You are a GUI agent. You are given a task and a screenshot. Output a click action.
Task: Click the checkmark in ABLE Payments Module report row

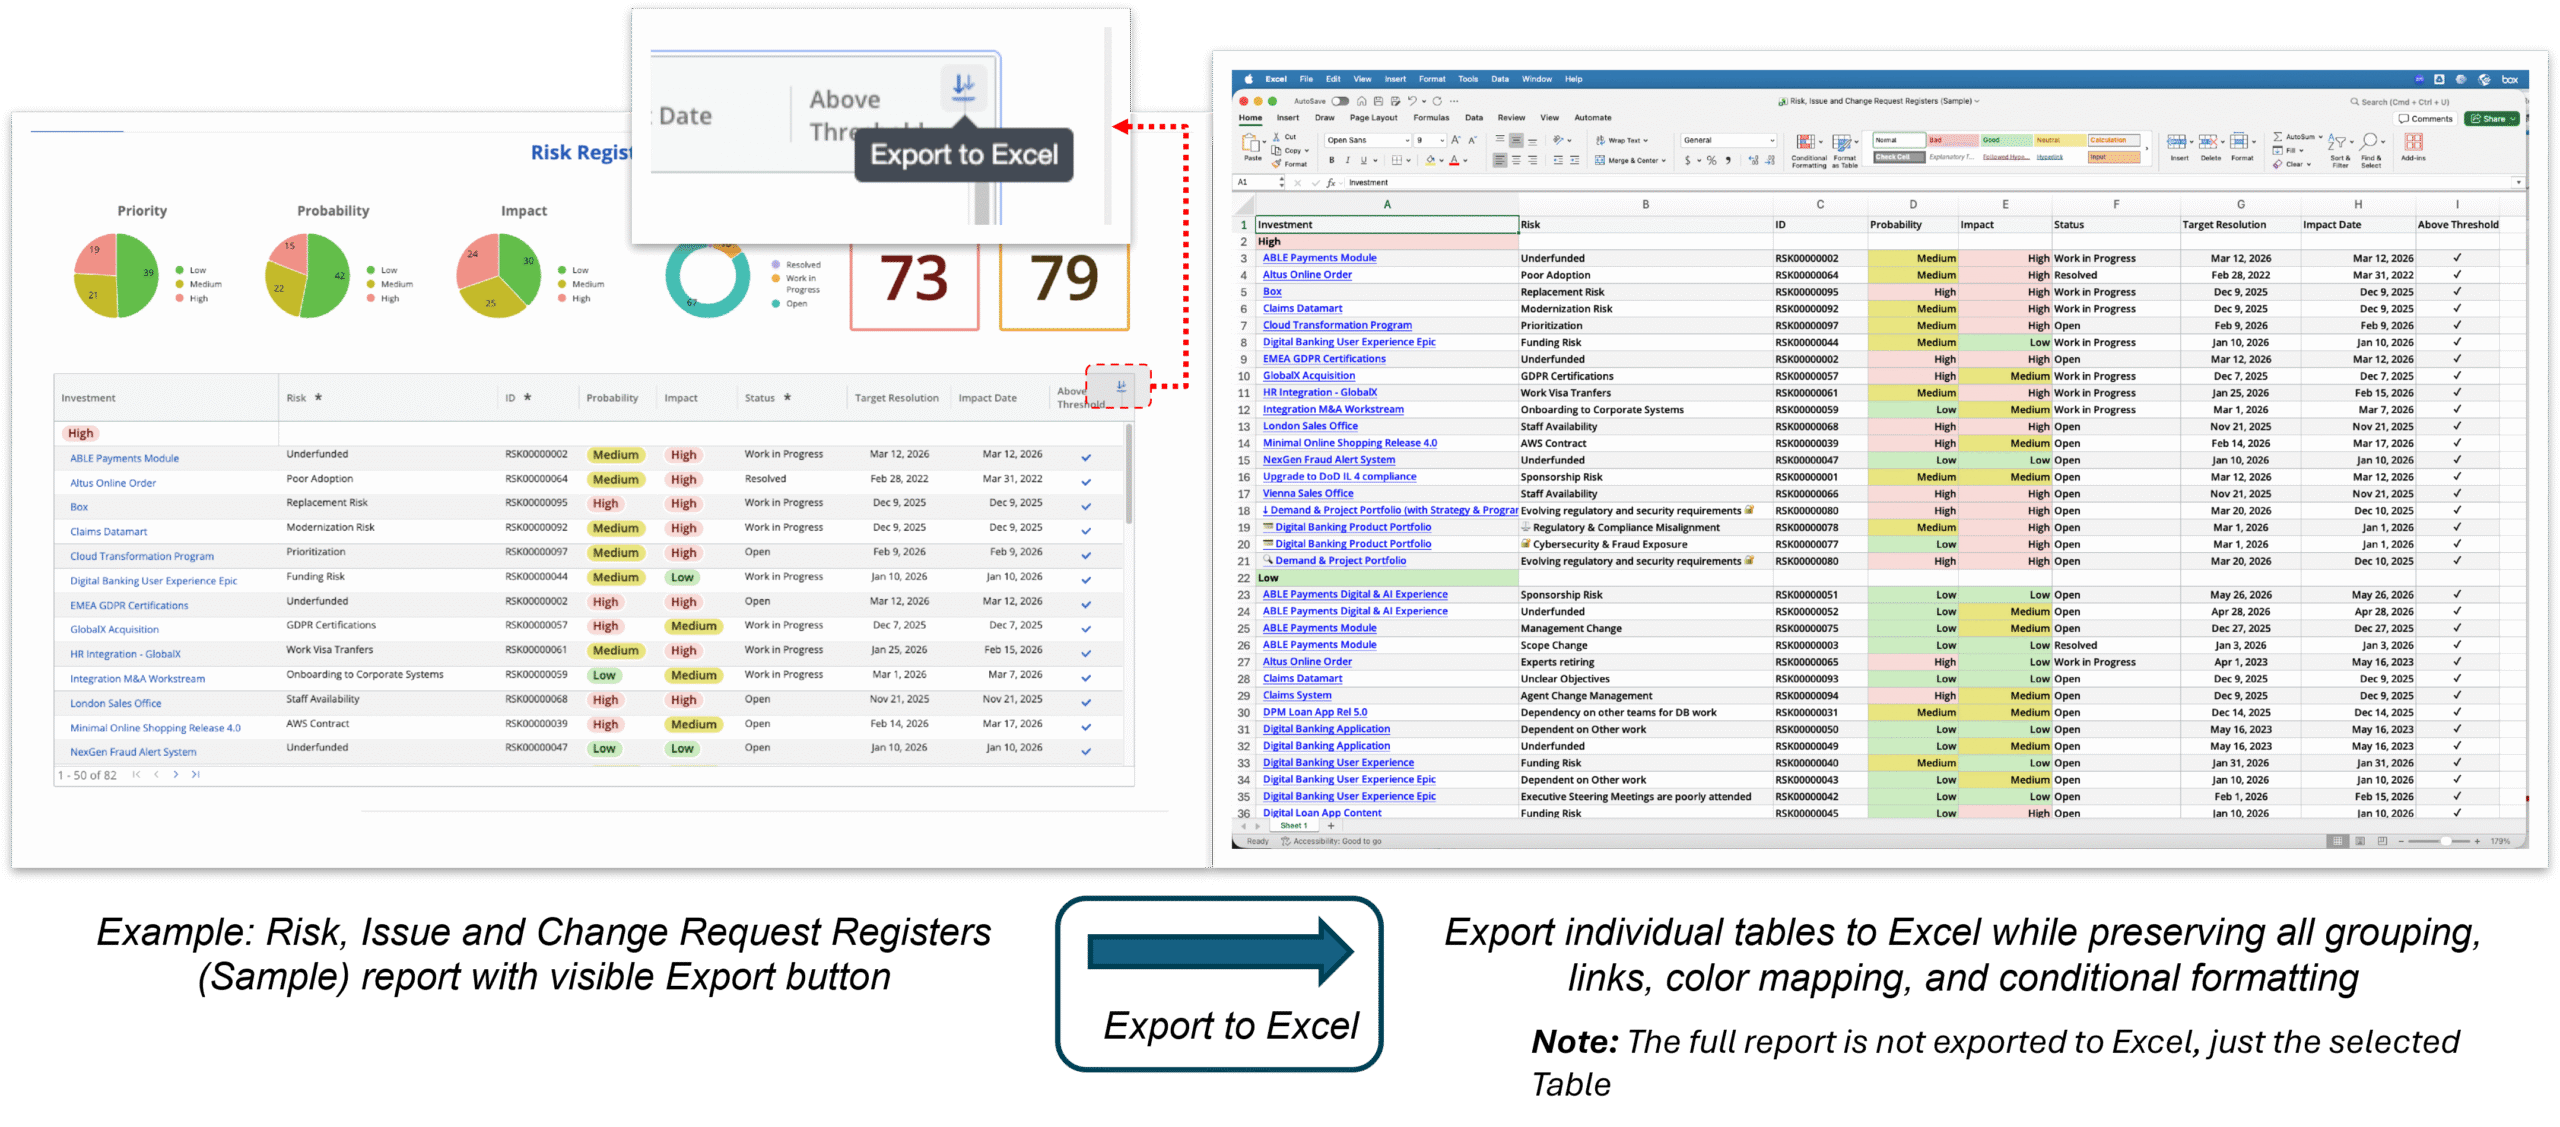pyautogui.click(x=1086, y=458)
